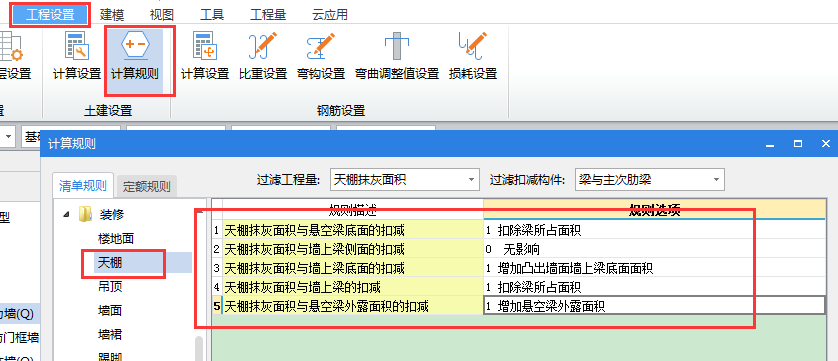
Task: Select 楼地面 in the tree
Action: [115, 239]
